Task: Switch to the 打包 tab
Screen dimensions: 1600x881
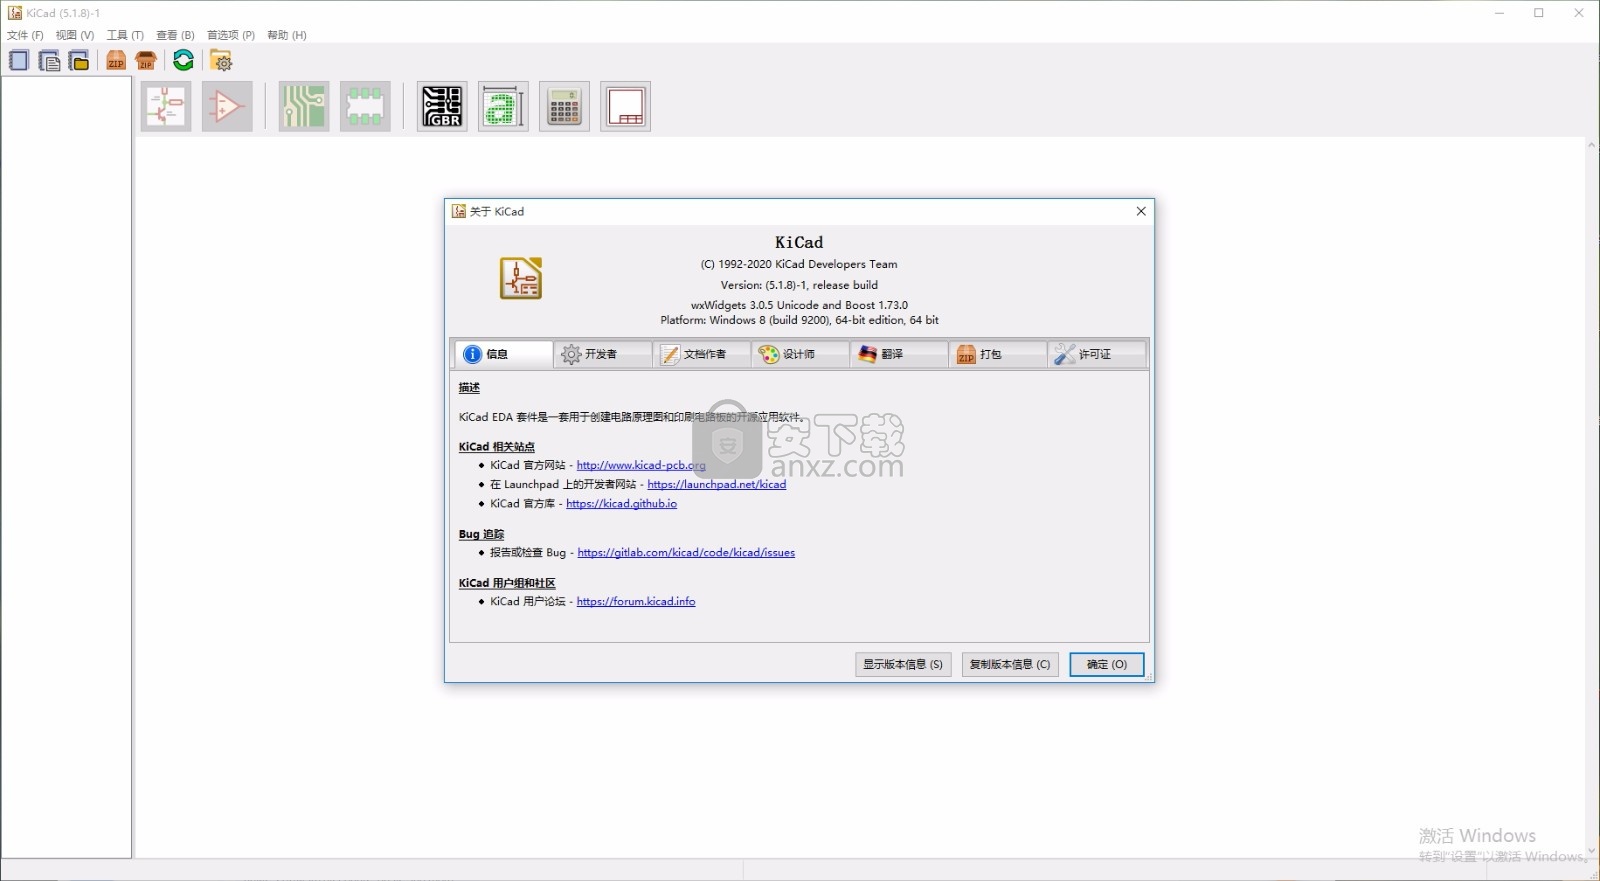Action: point(998,354)
